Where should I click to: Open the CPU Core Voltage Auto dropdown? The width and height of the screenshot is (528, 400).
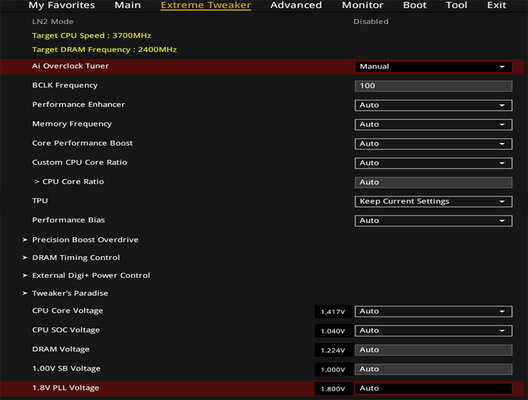pos(433,311)
